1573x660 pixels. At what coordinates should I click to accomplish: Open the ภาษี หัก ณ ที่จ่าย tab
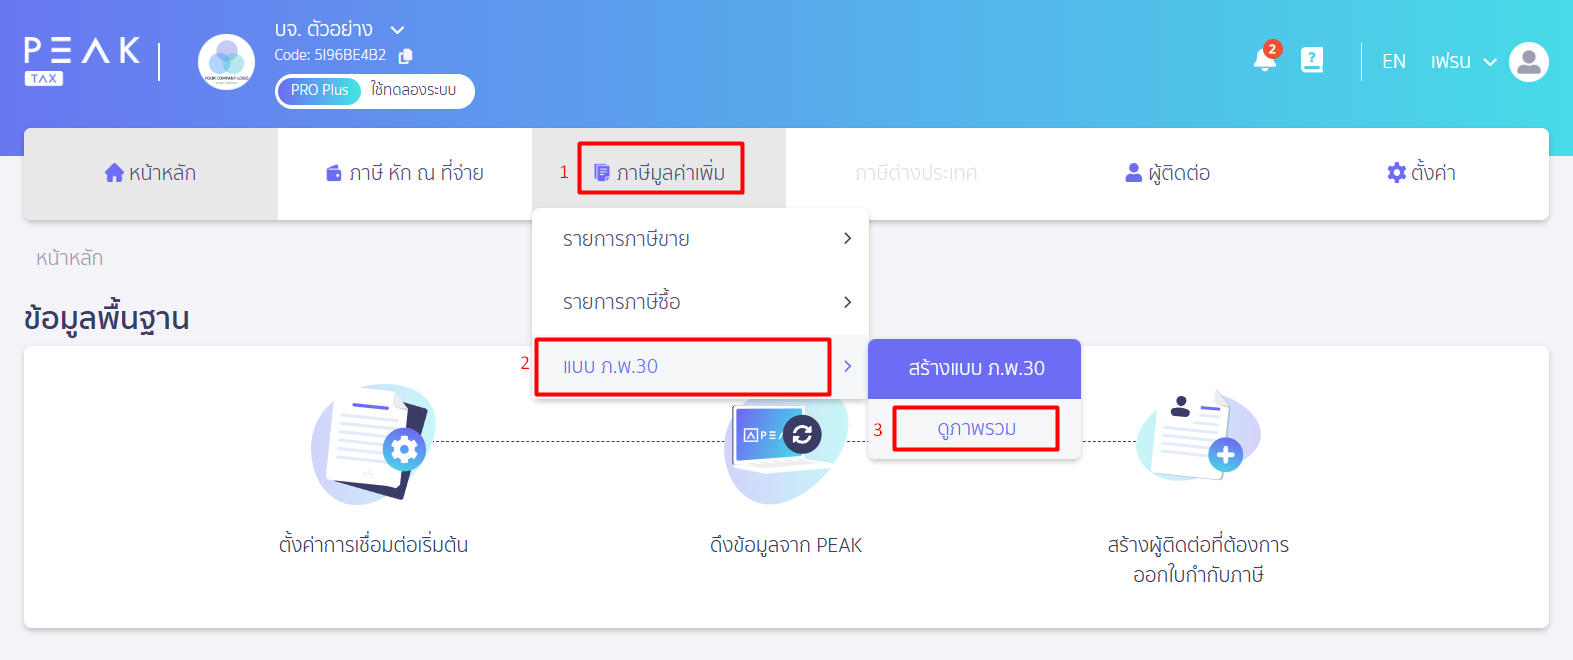click(x=405, y=174)
